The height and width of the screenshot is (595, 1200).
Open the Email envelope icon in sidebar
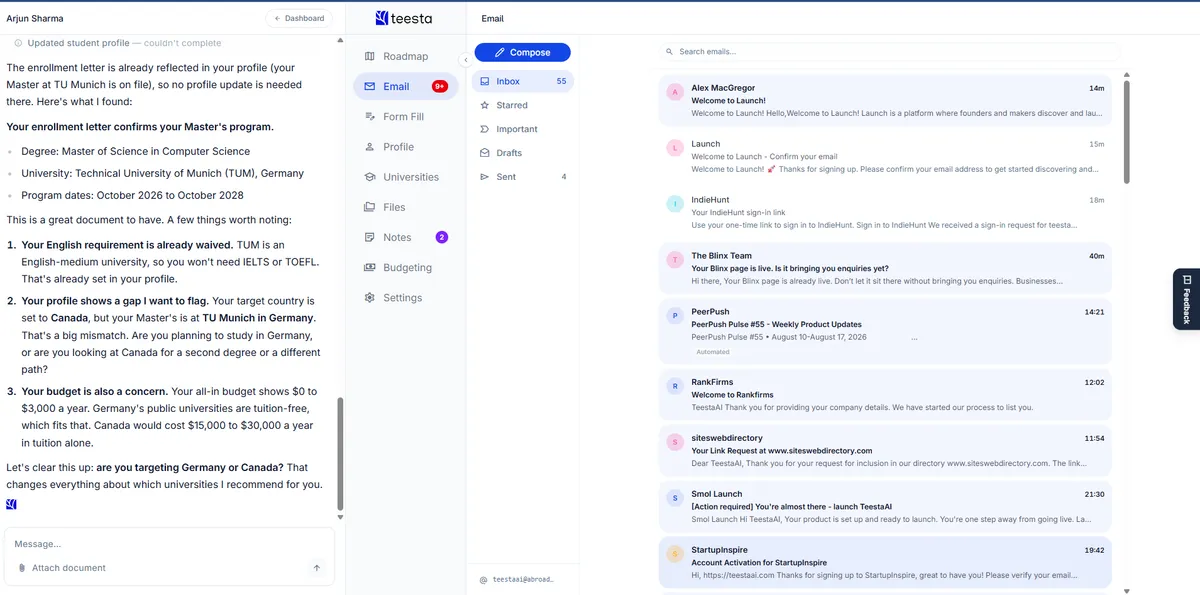370,86
